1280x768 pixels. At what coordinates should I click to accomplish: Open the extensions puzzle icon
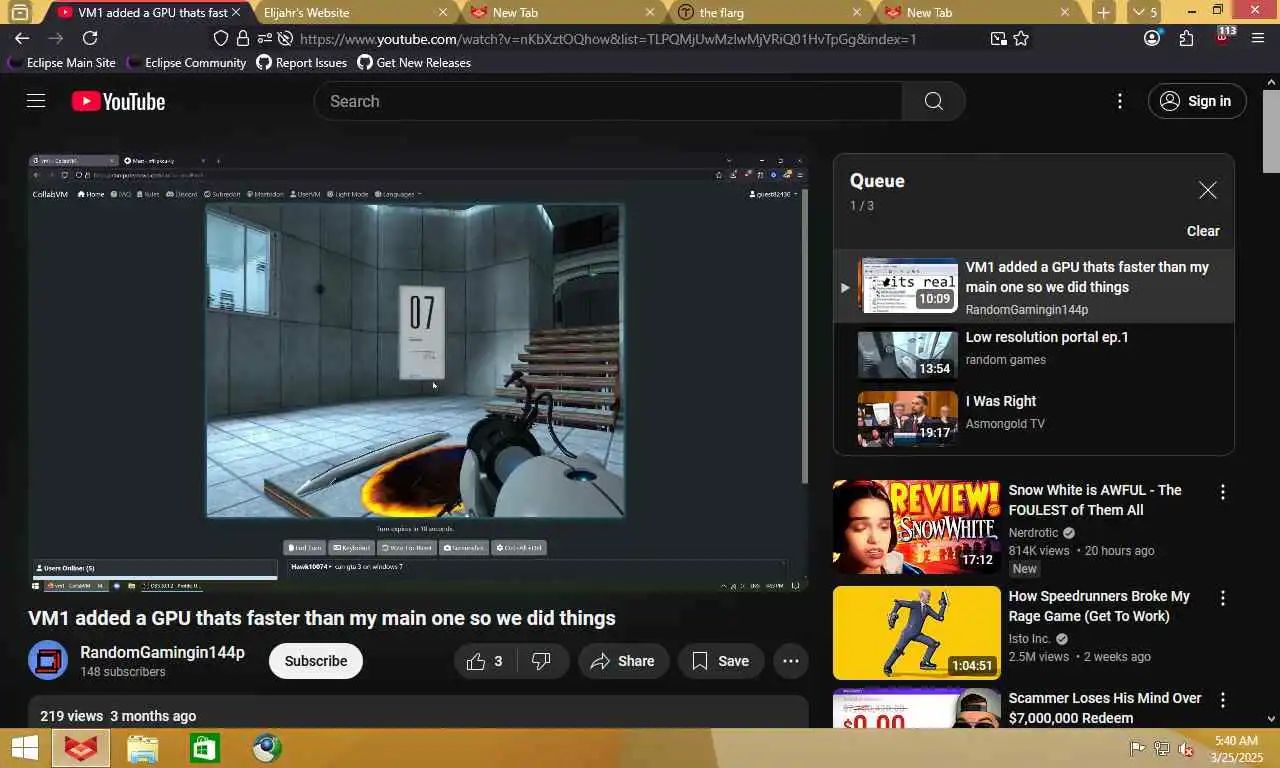click(x=1187, y=38)
